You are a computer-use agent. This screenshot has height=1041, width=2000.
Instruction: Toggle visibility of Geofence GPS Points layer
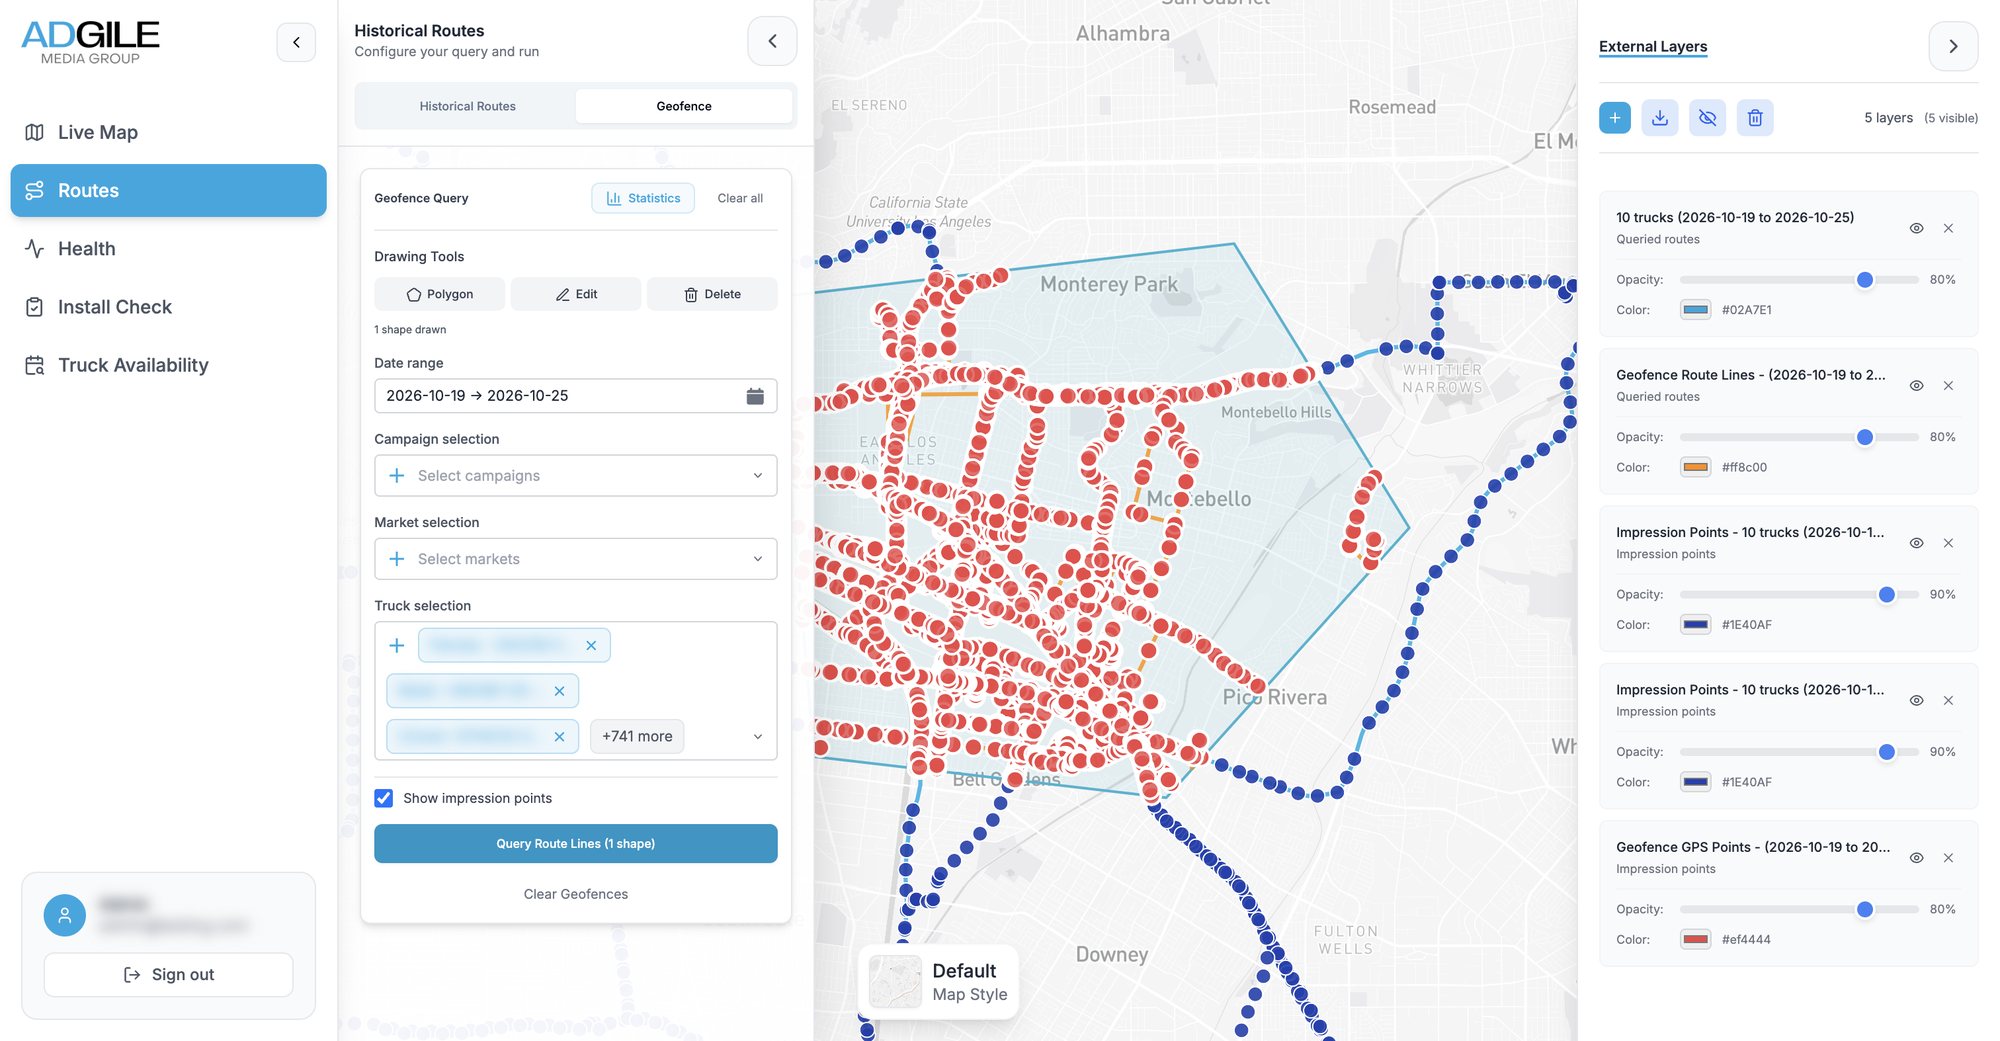pos(1916,858)
